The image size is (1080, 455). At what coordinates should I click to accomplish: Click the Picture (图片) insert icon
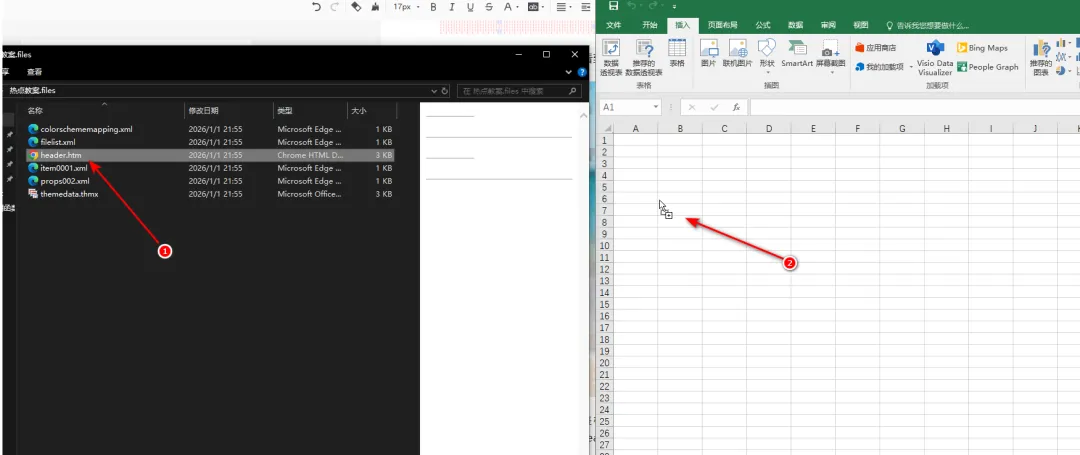pos(709,54)
